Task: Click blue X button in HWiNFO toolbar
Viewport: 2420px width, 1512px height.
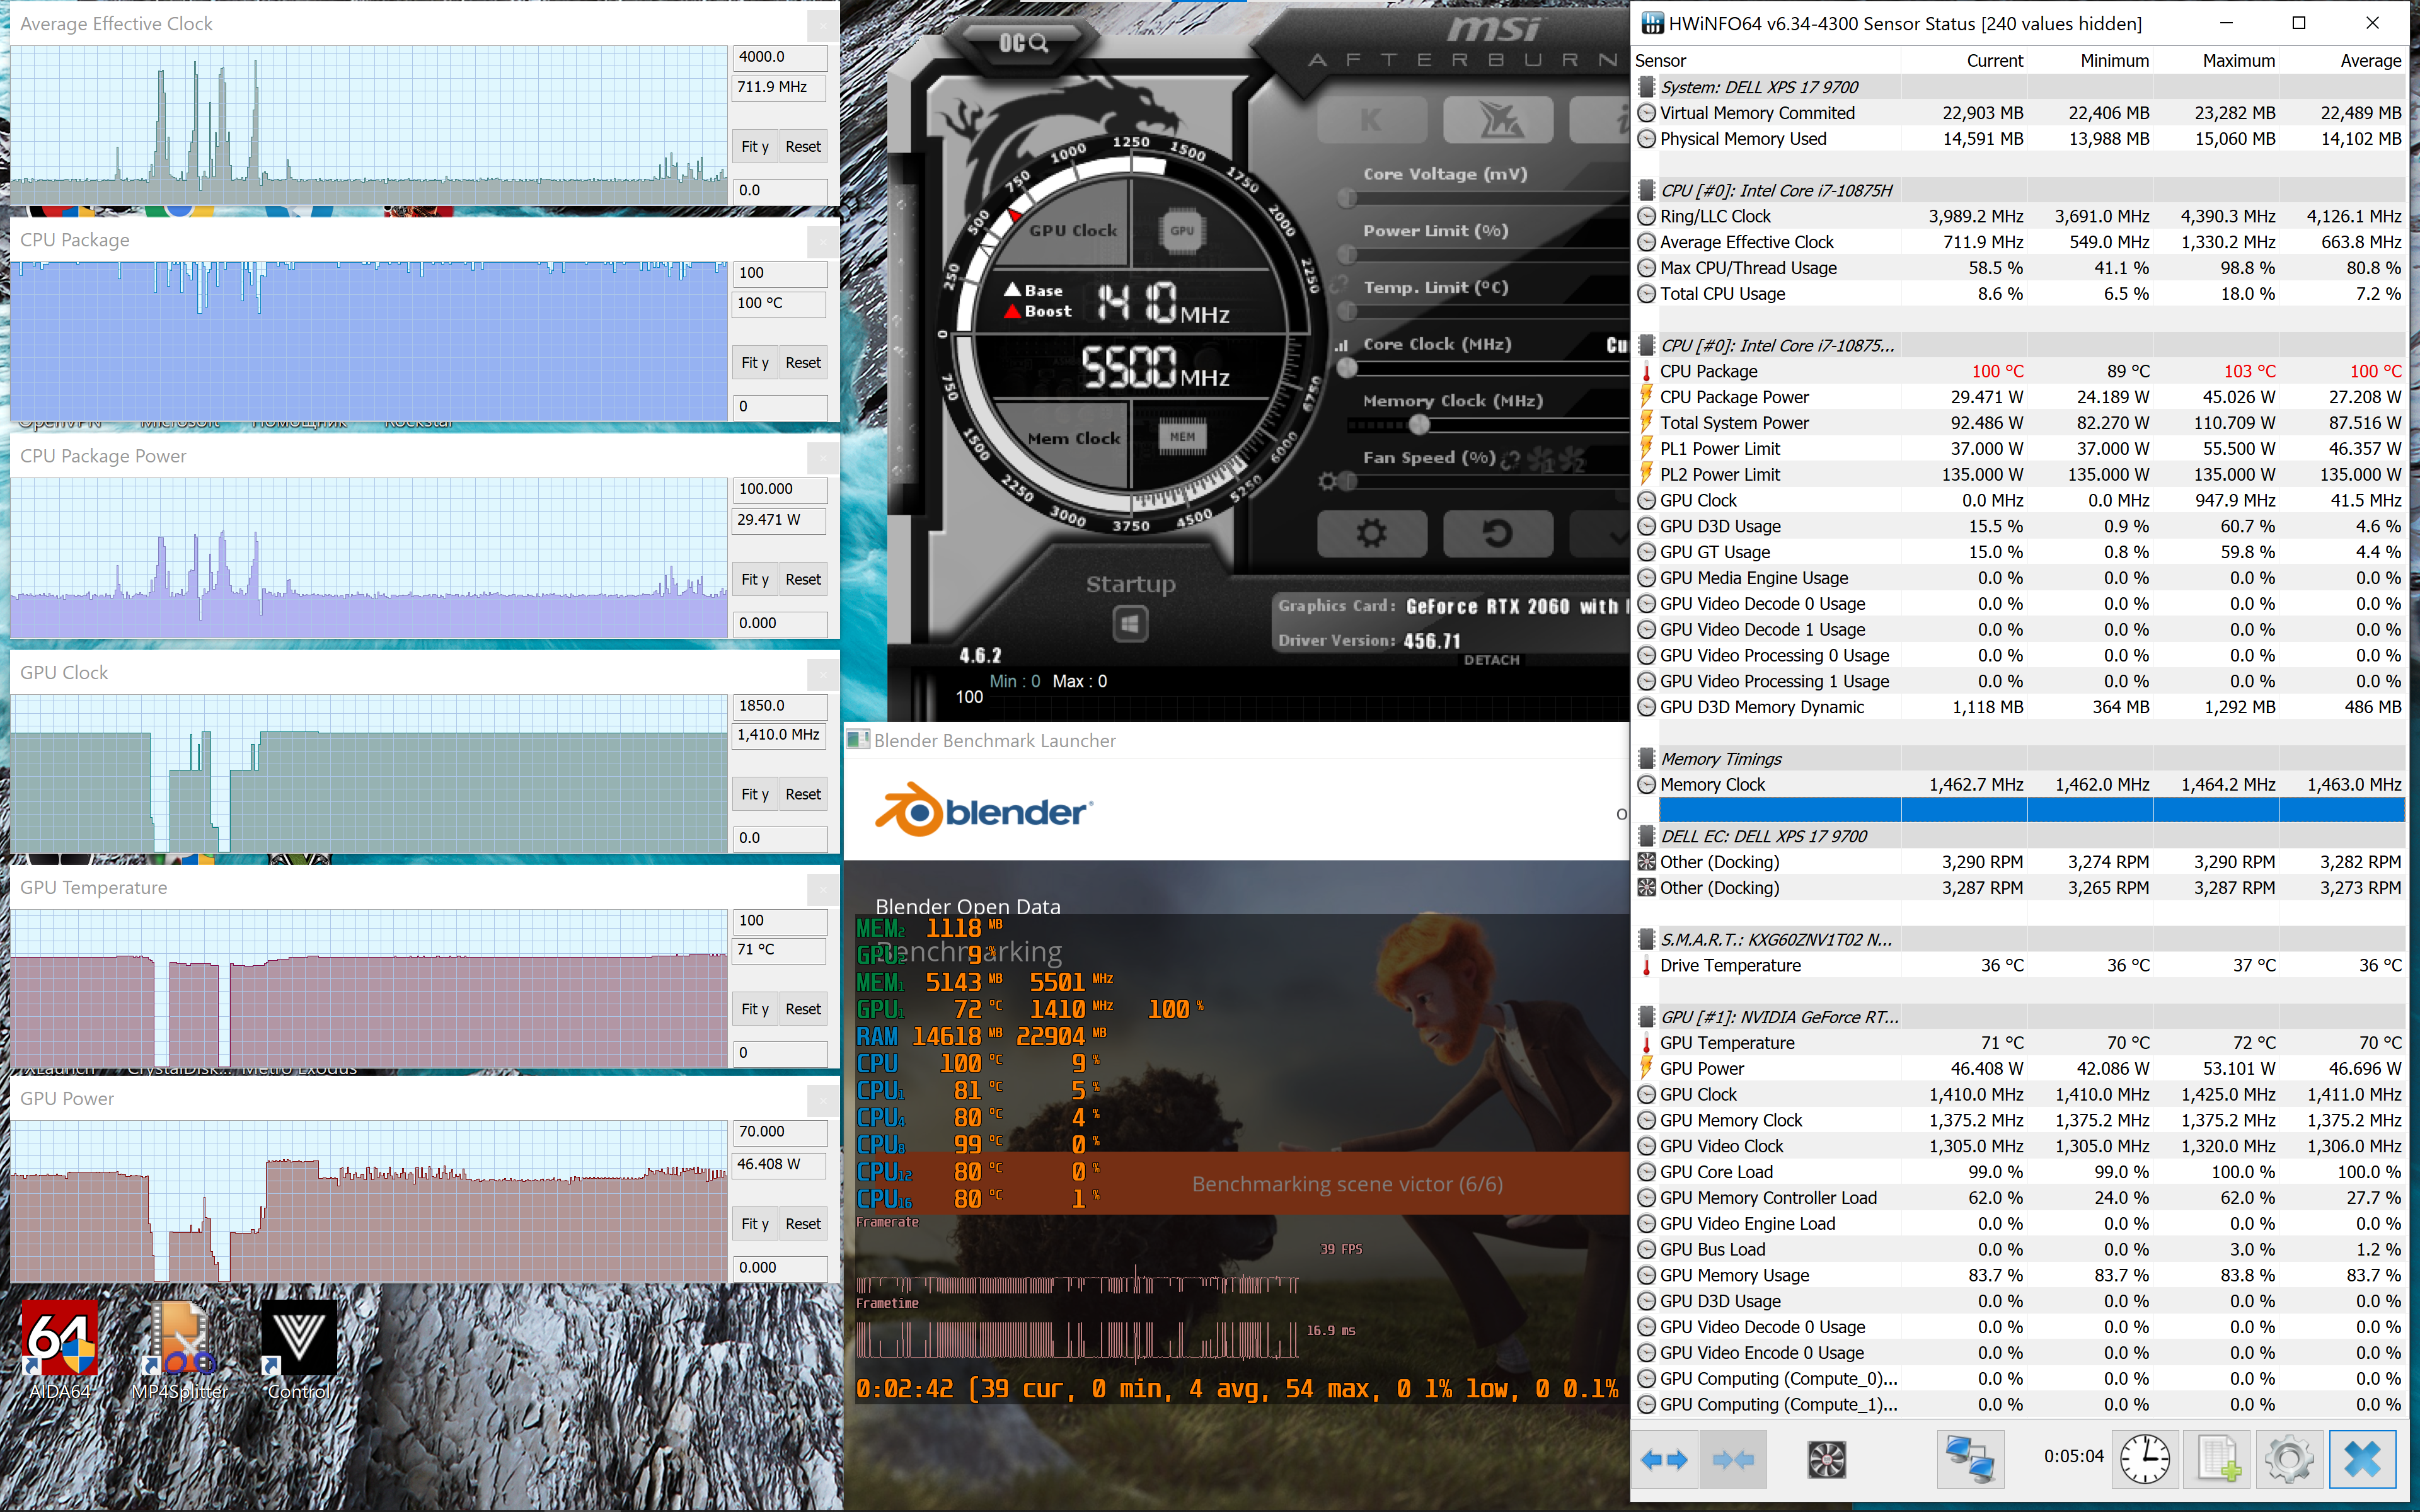Action: point(2362,1460)
